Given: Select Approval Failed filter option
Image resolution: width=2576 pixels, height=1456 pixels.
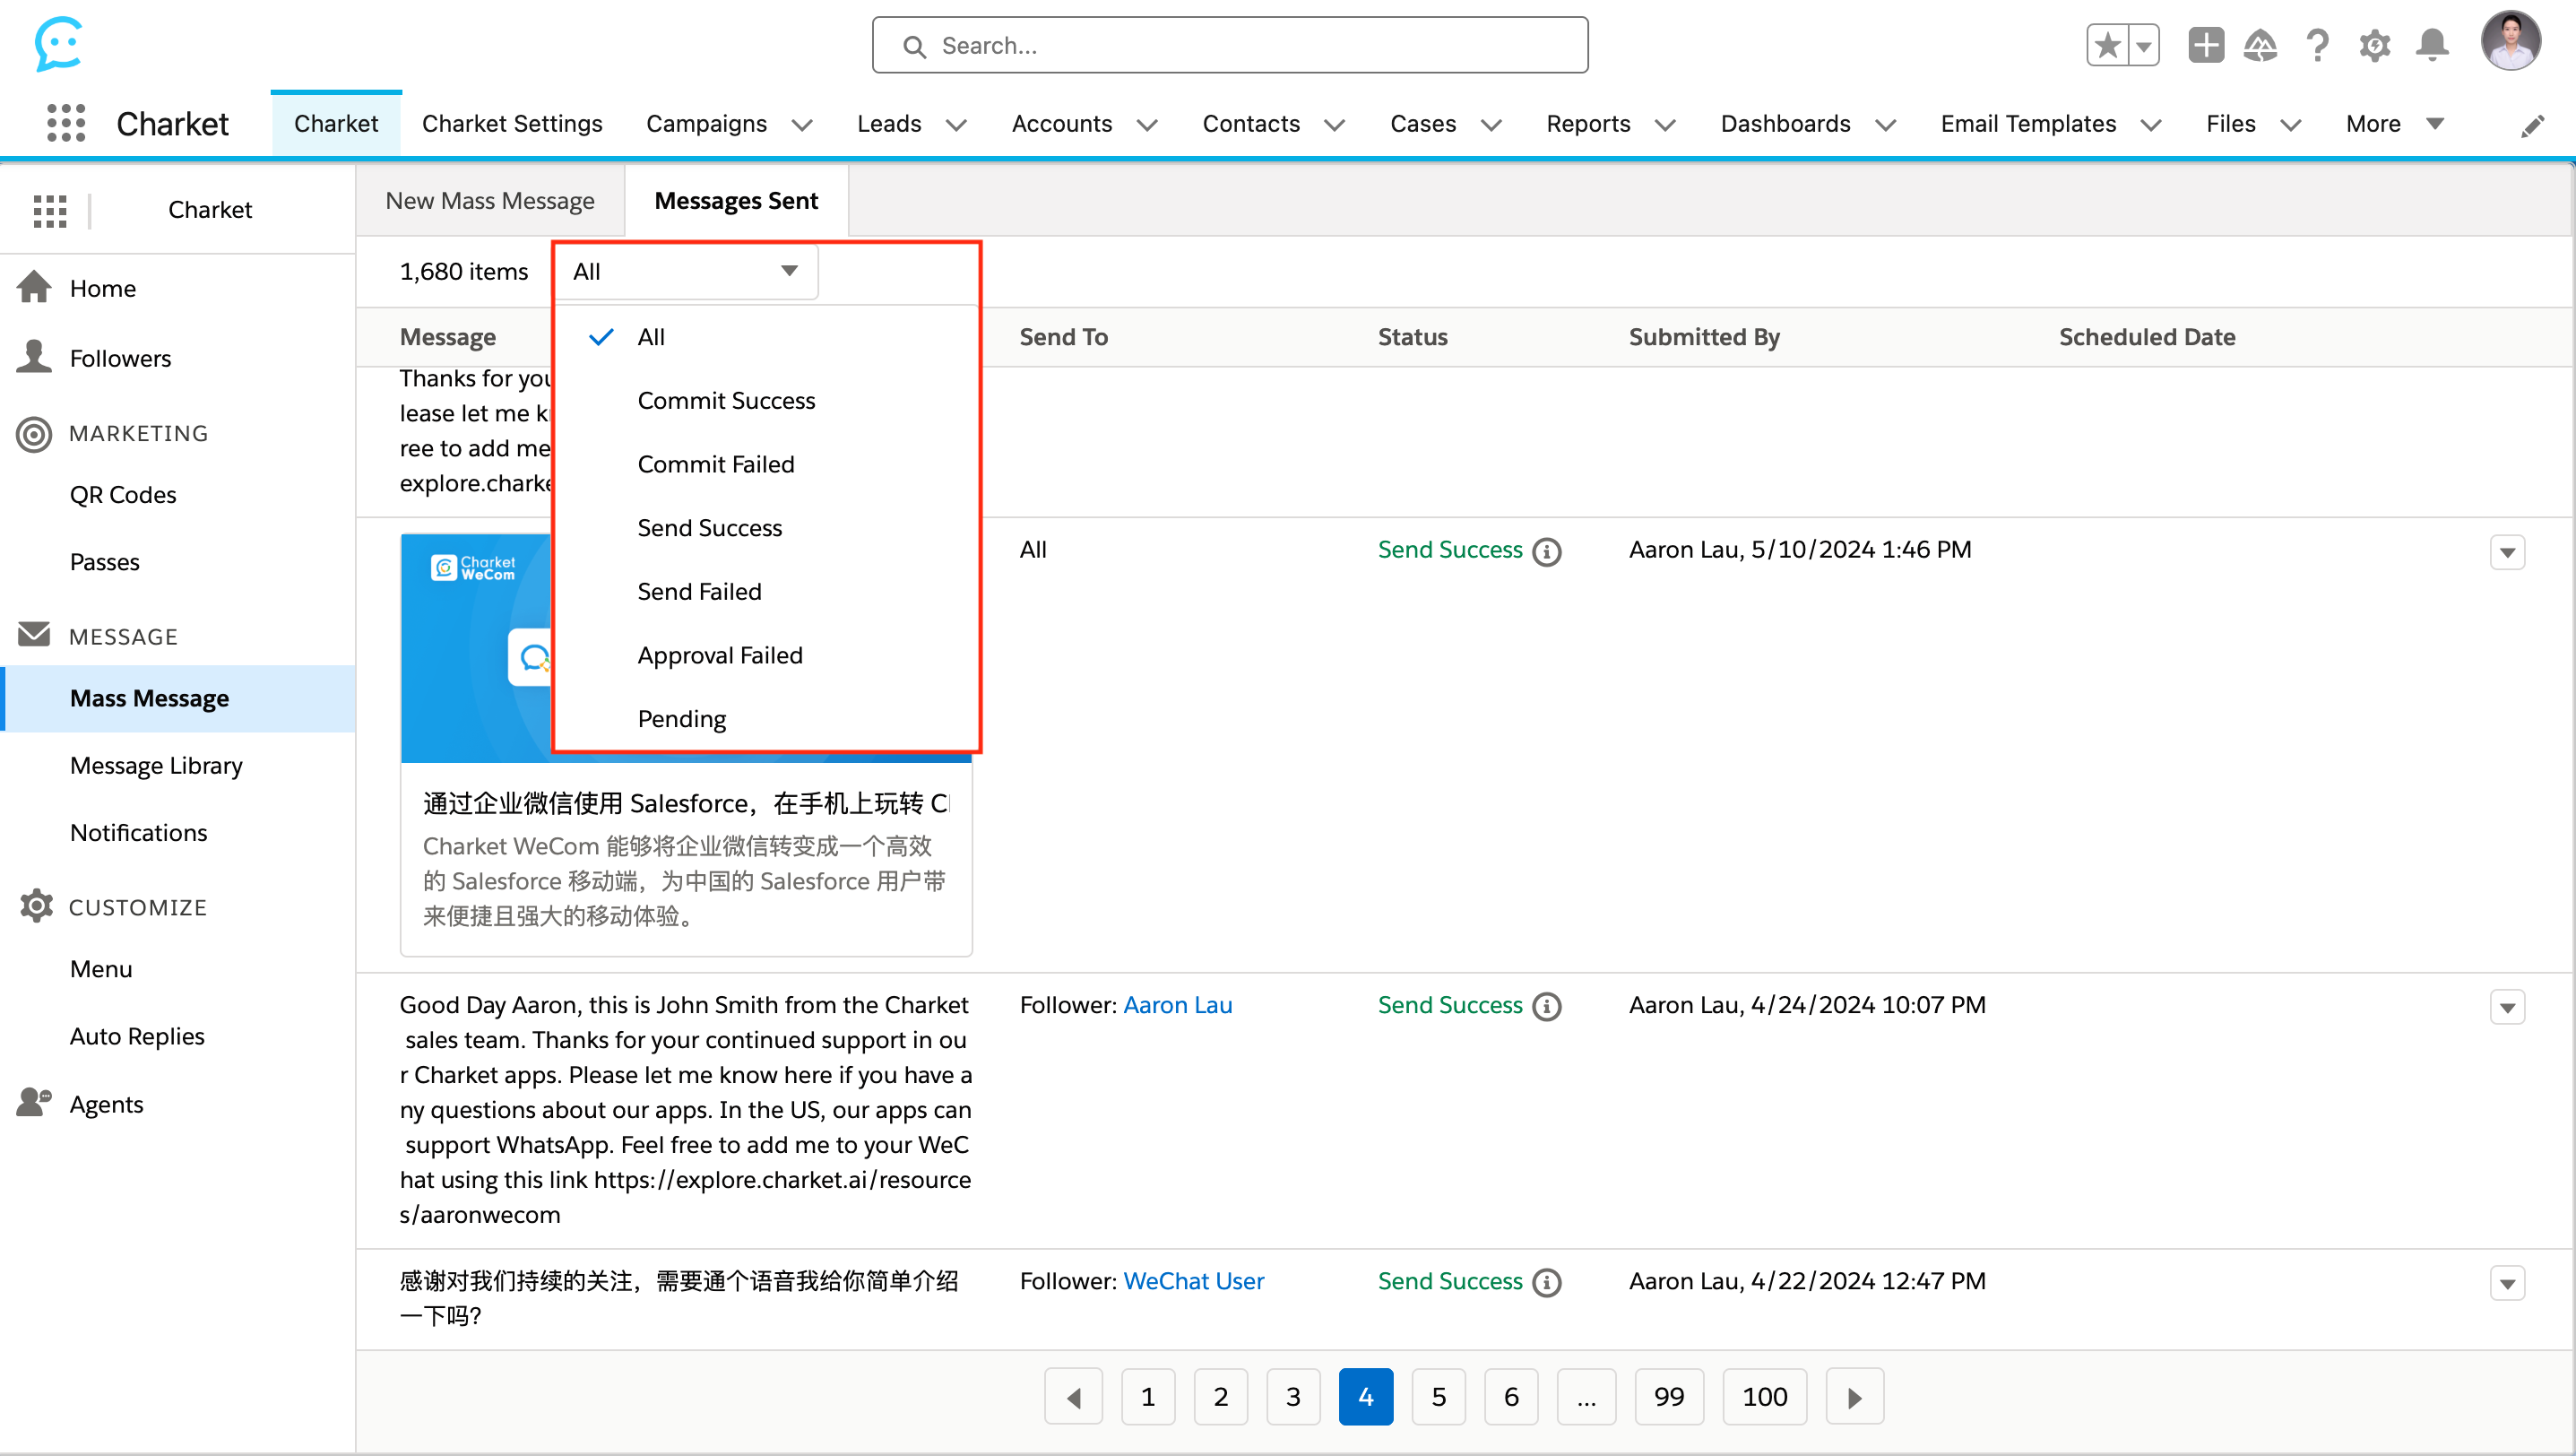Looking at the screenshot, I should pyautogui.click(x=766, y=656).
